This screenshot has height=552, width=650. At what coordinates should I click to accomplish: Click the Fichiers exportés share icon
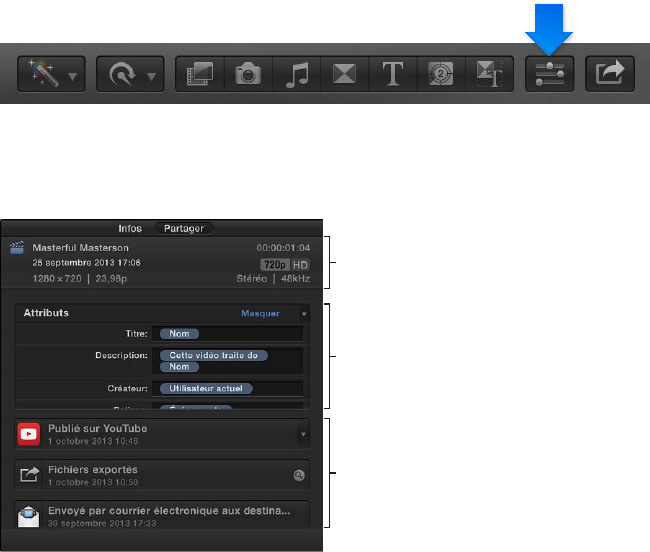(x=29, y=475)
